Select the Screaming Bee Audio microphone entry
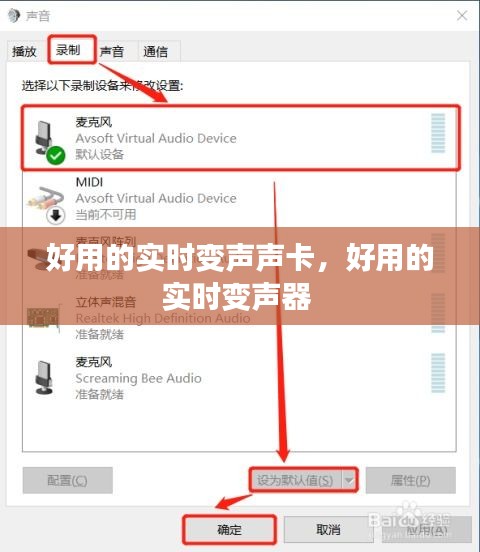 click(239, 377)
